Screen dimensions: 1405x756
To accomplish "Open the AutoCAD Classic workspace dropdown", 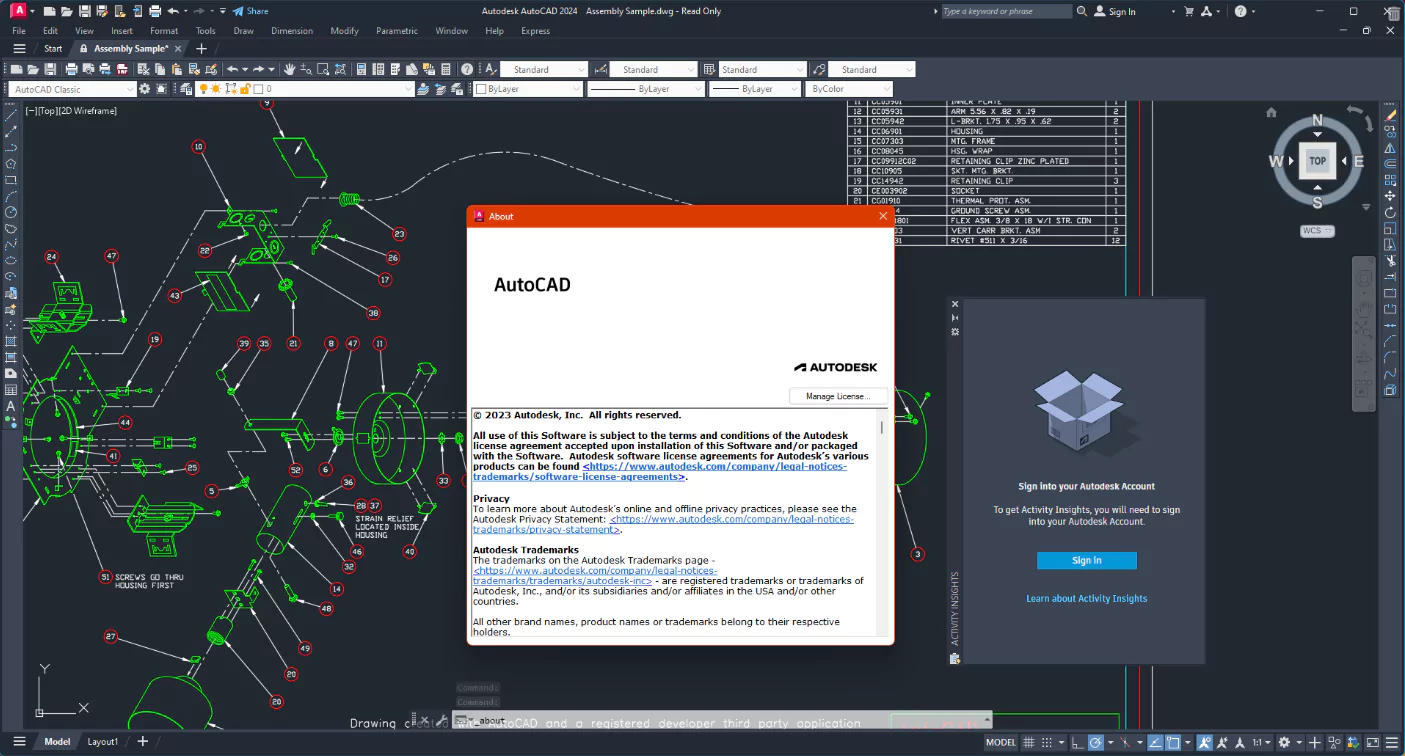I will [x=131, y=88].
